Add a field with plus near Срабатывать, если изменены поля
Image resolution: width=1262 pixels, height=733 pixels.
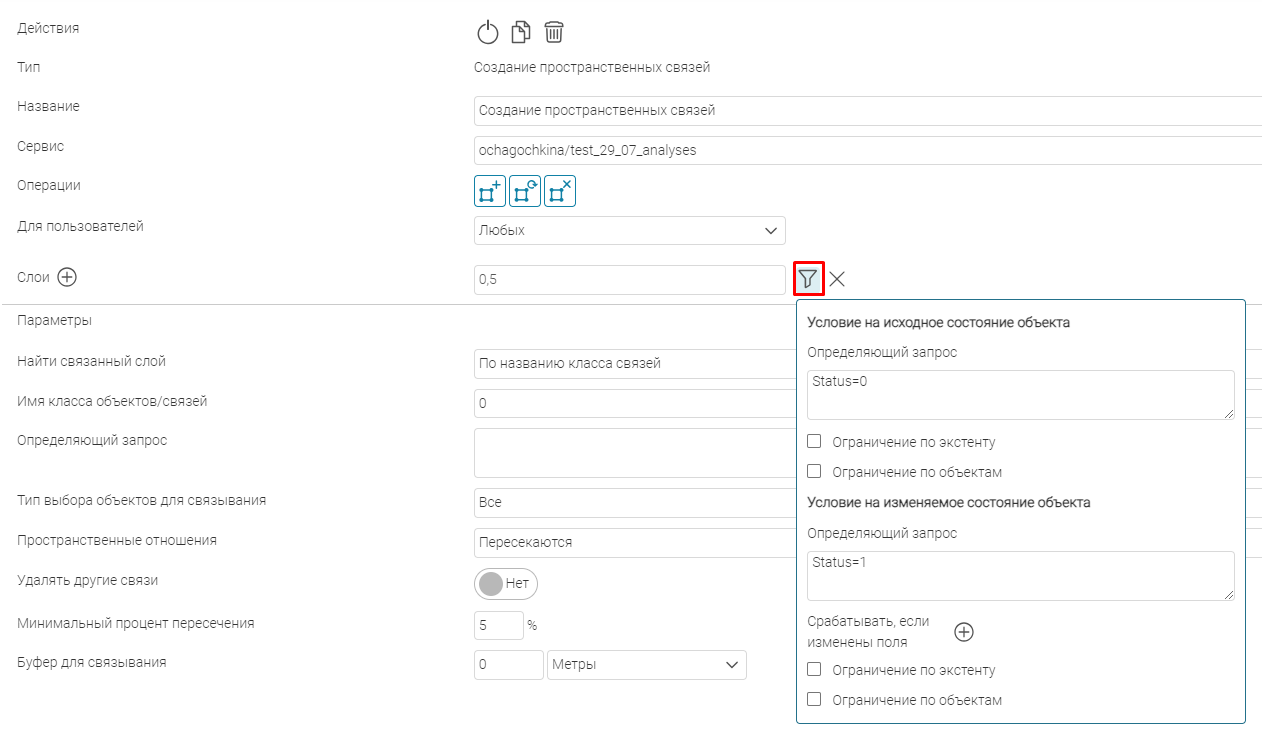point(964,632)
